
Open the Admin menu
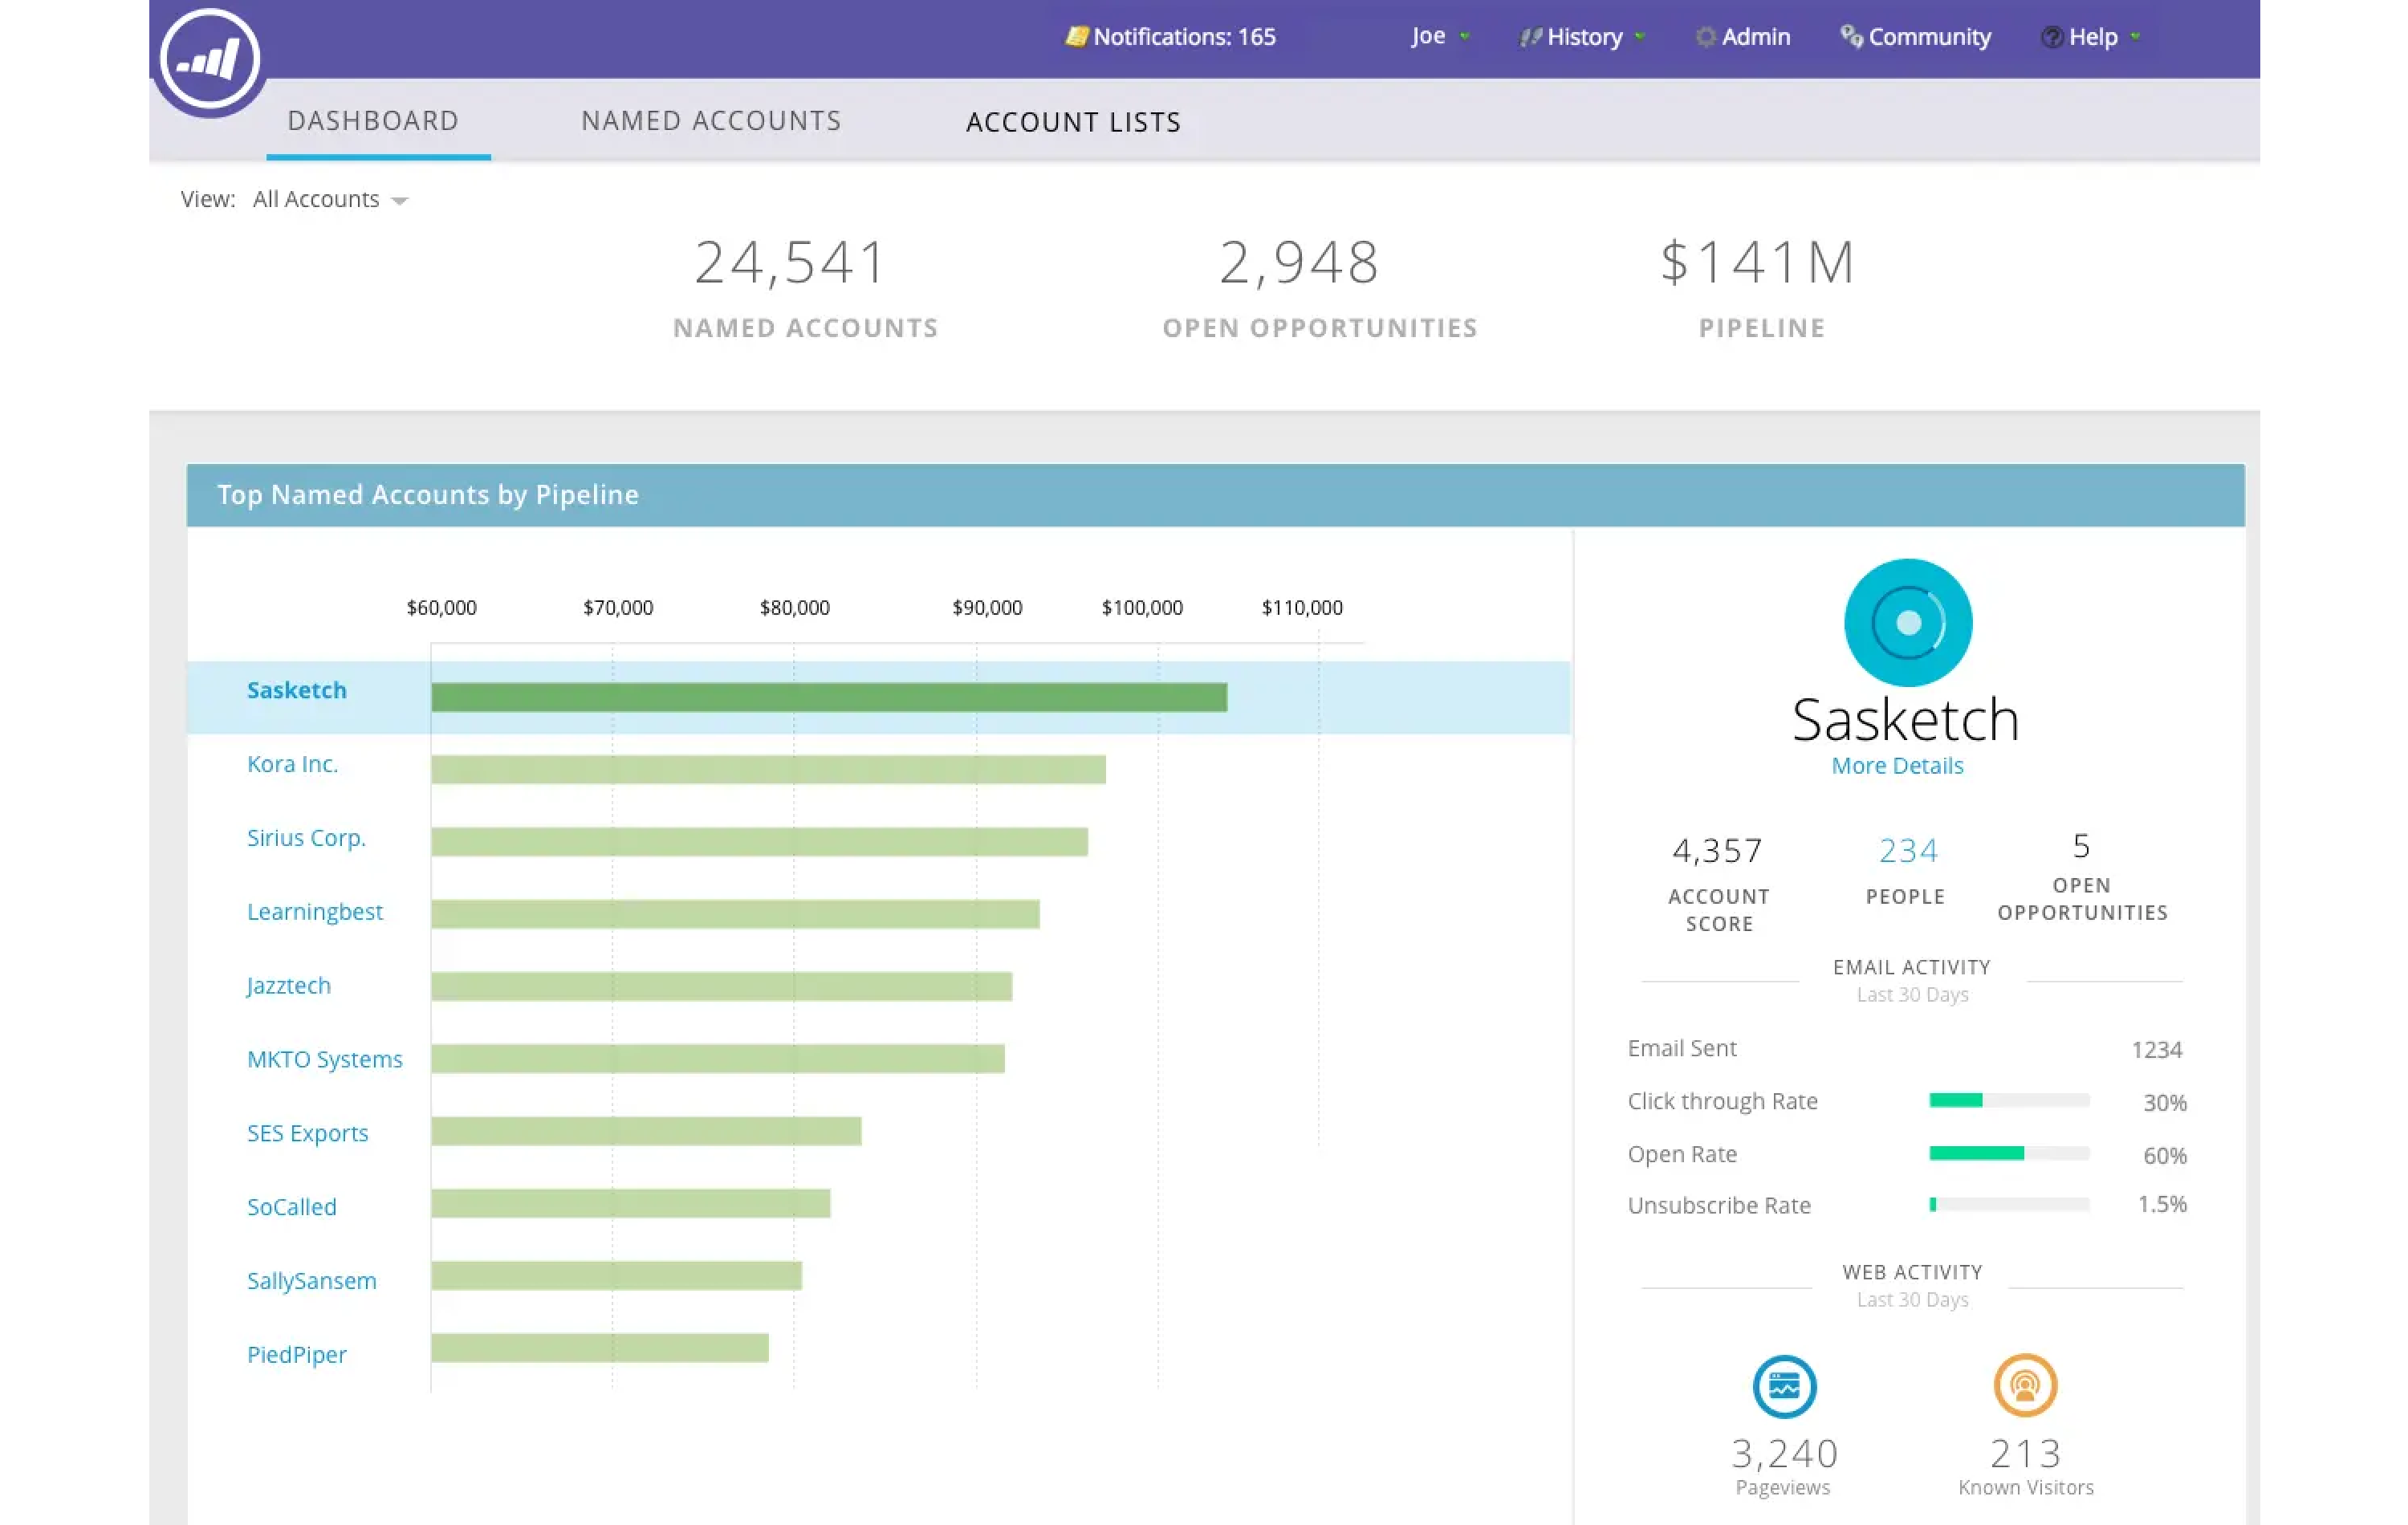1743,37
